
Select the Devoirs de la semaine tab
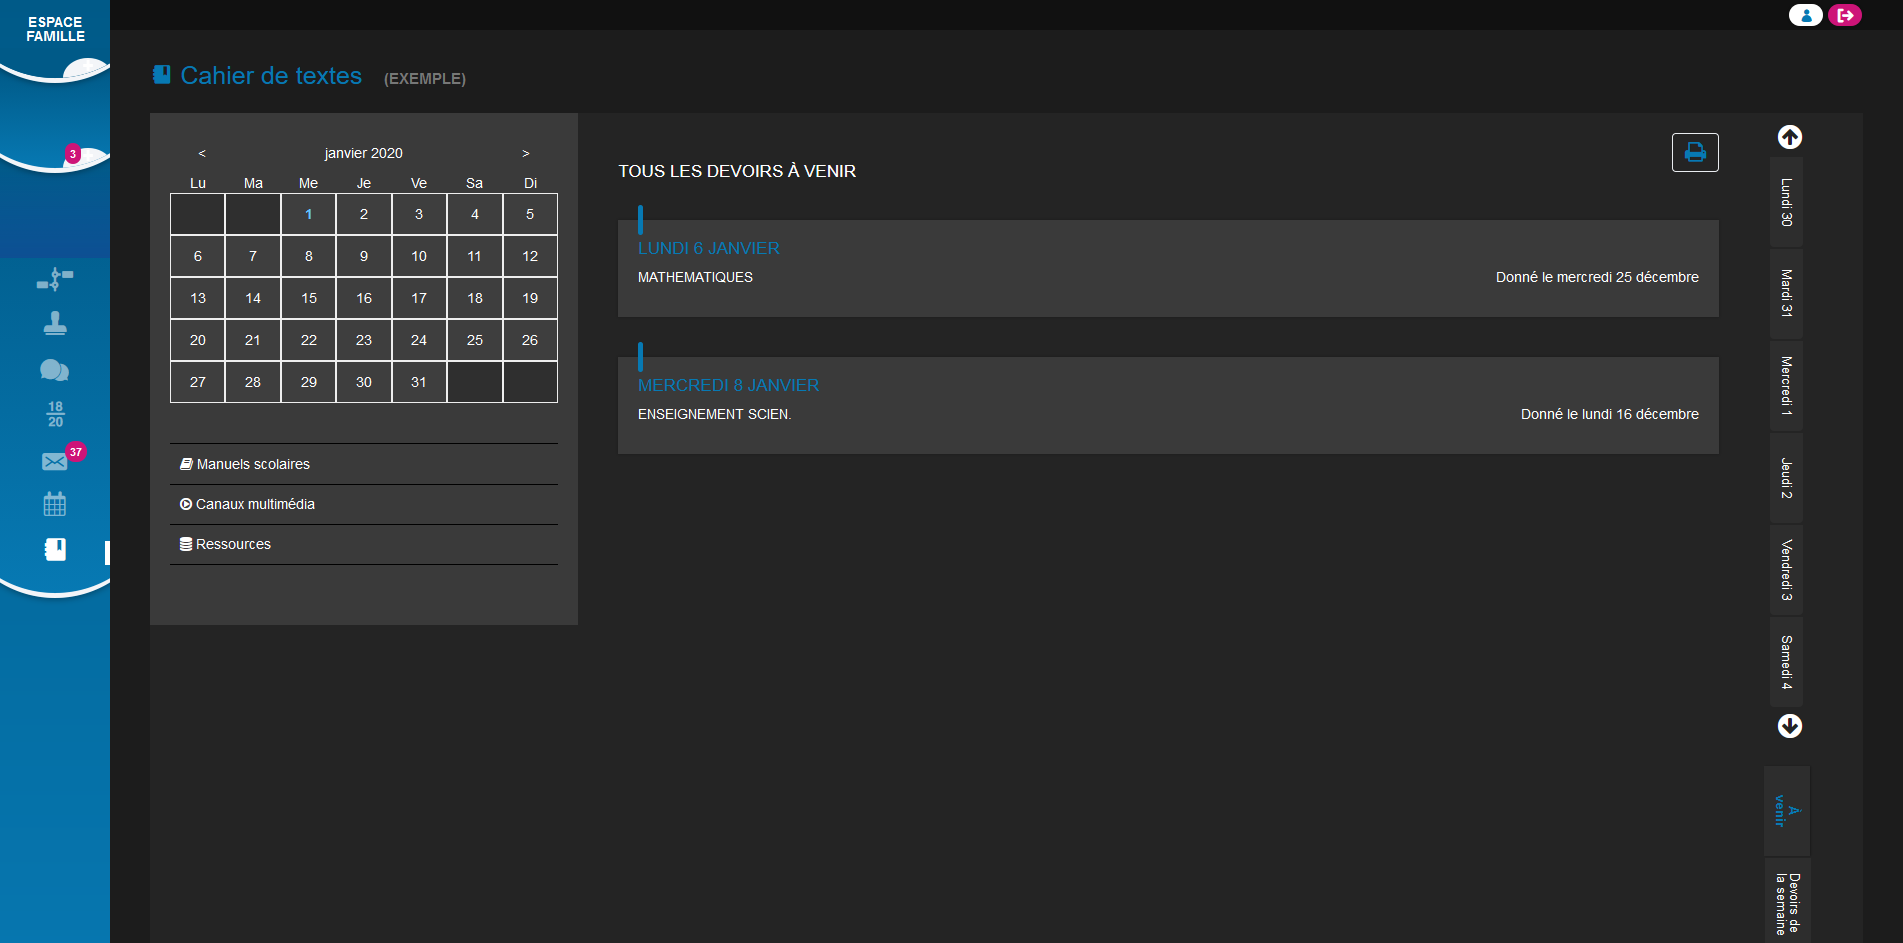tap(1787, 902)
